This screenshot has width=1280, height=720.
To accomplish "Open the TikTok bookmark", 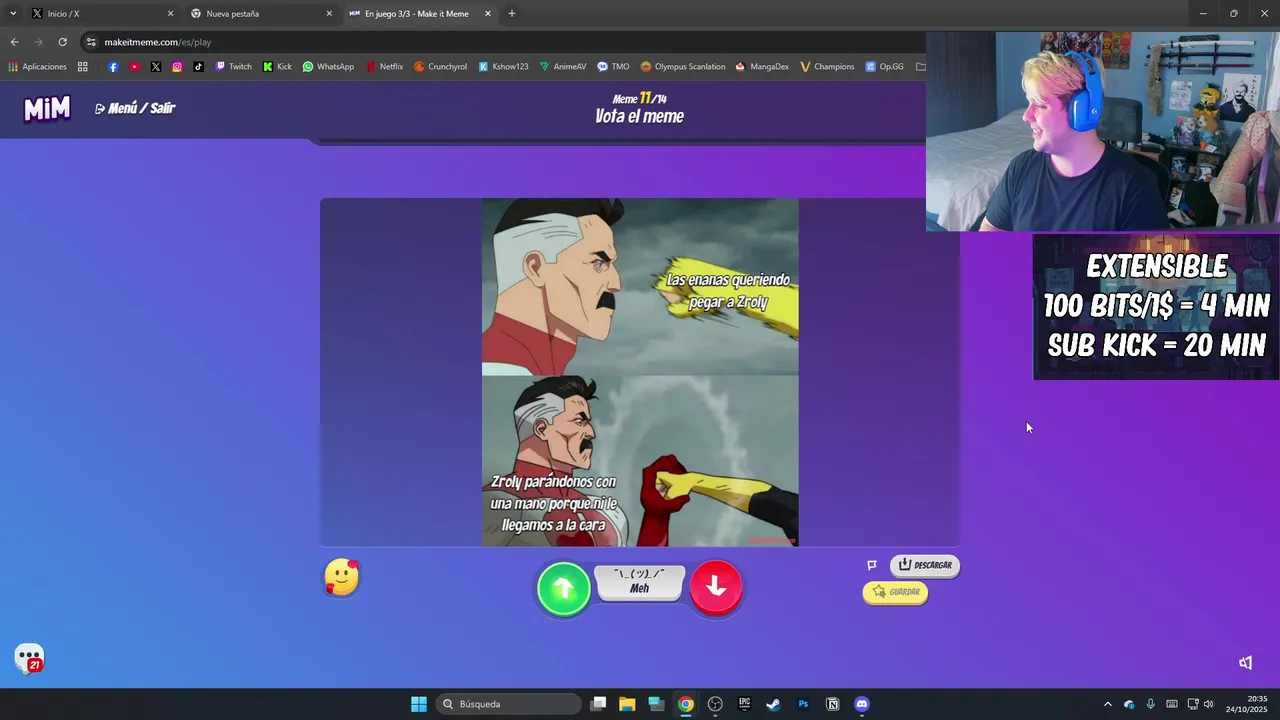I will click(198, 67).
